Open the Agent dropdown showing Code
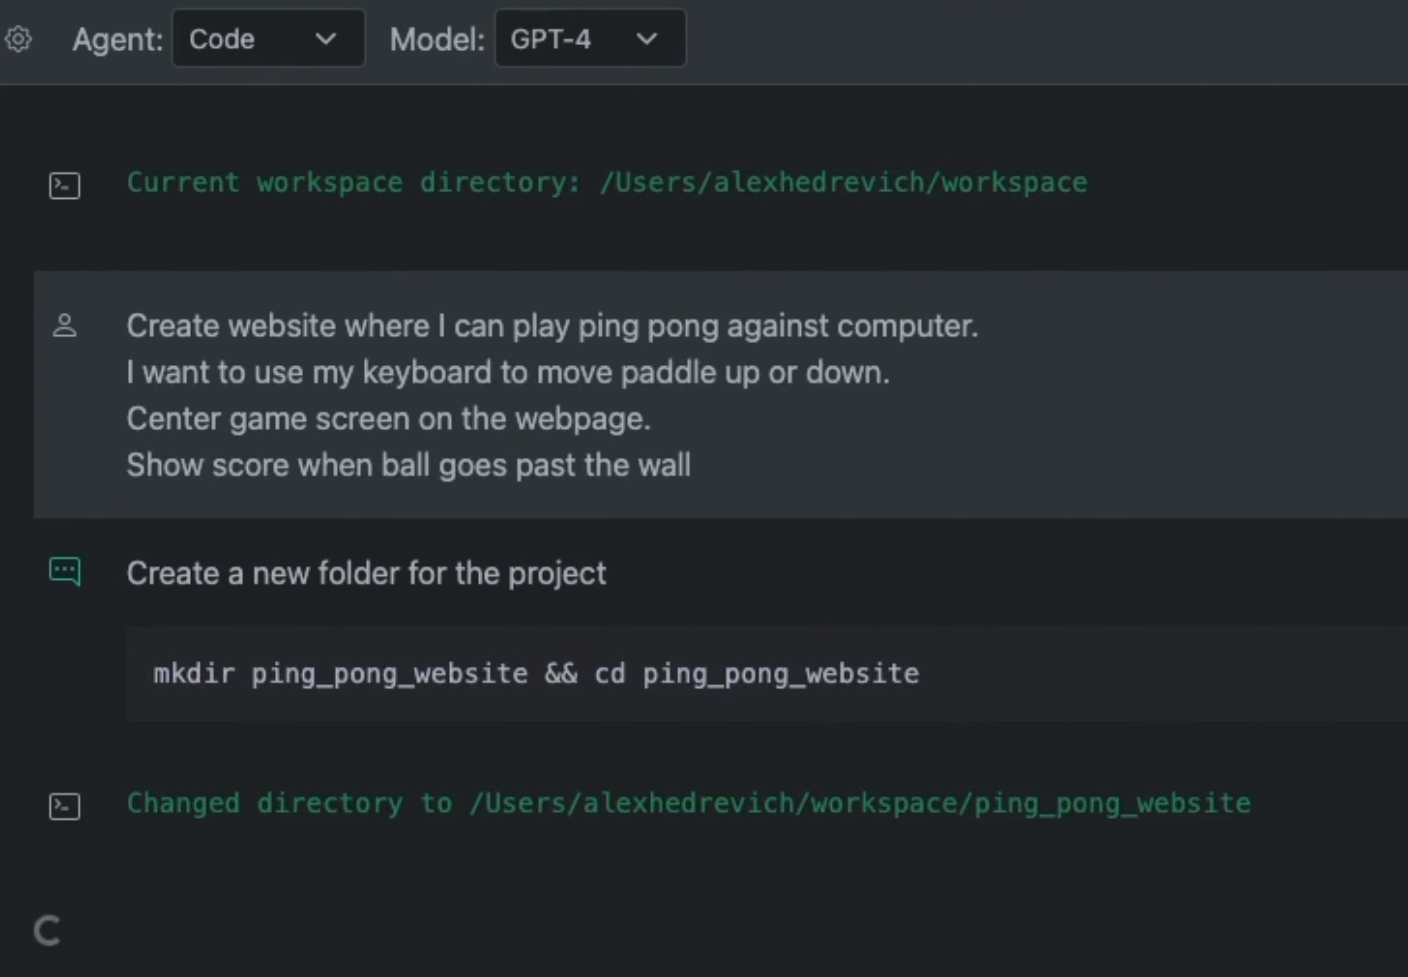This screenshot has height=977, width=1408. (267, 39)
